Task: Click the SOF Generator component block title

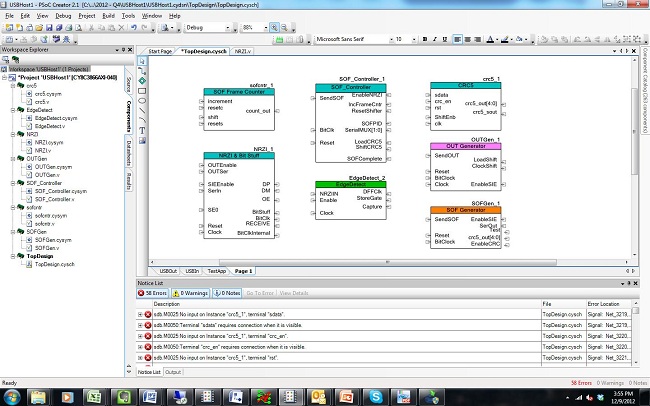Action: [x=466, y=210]
